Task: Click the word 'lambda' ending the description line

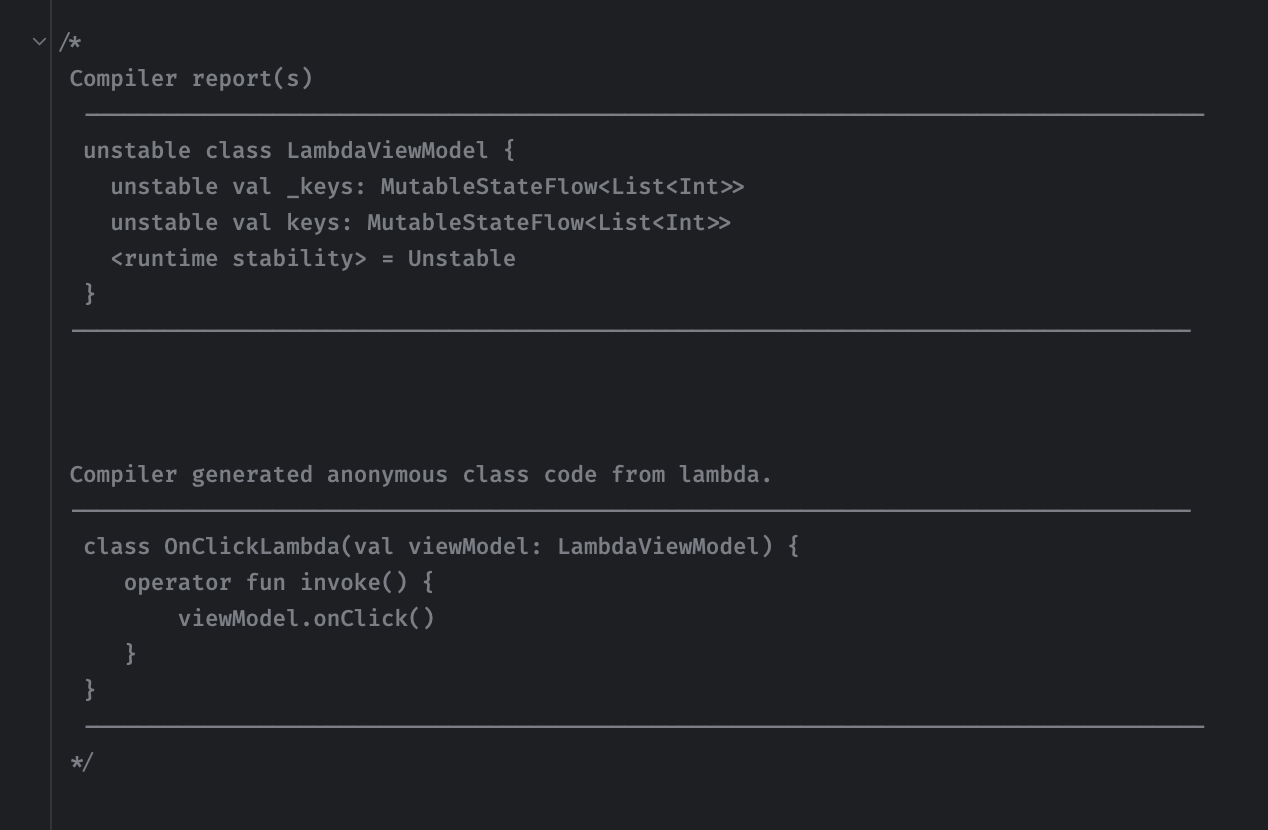Action: coord(725,474)
